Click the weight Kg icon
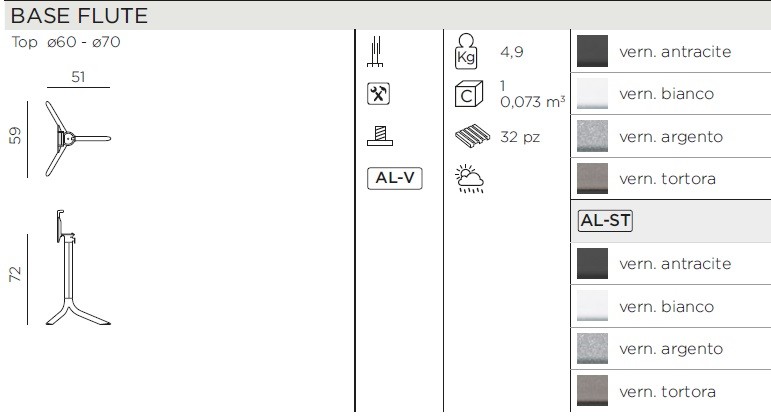Image resolution: width=771 pixels, height=417 pixels. click(x=466, y=51)
